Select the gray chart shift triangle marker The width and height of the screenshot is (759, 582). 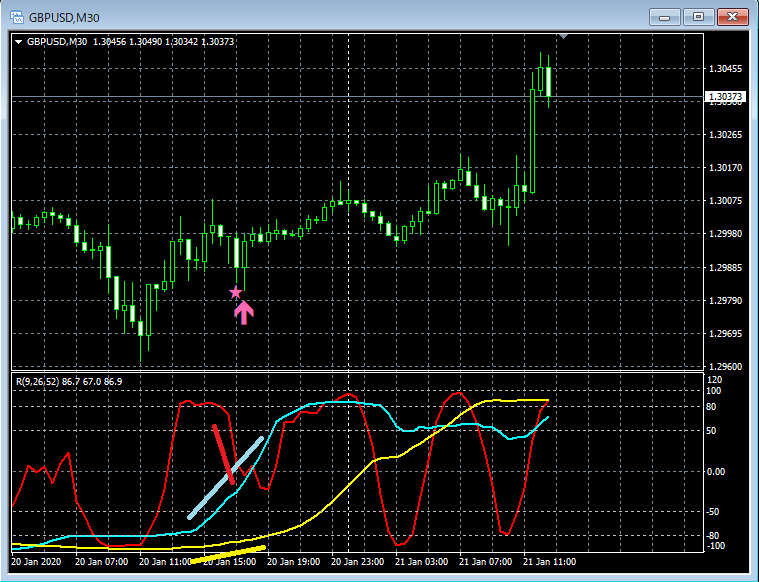(563, 37)
